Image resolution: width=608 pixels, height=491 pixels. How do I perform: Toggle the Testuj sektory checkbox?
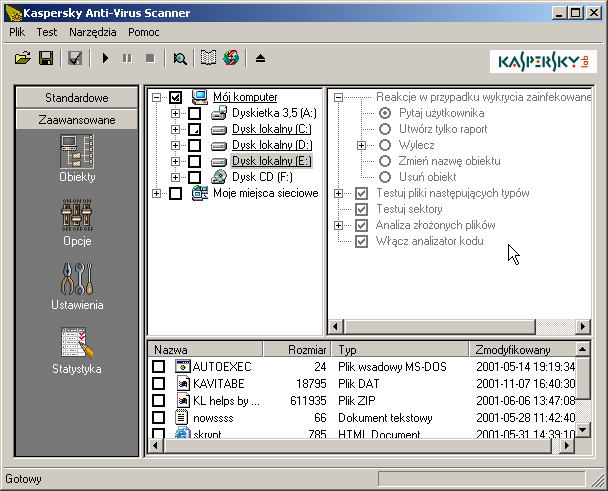pos(361,209)
